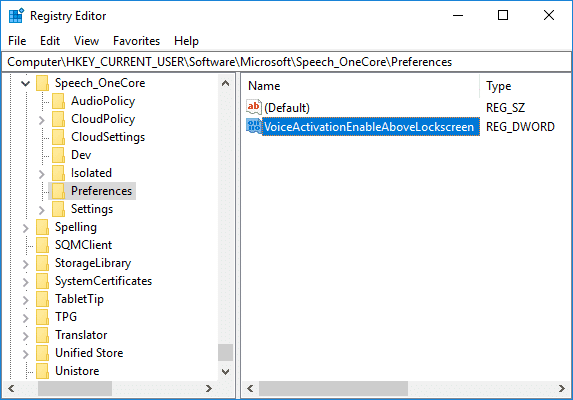Click the values pane scroll right arrow

coord(562,388)
